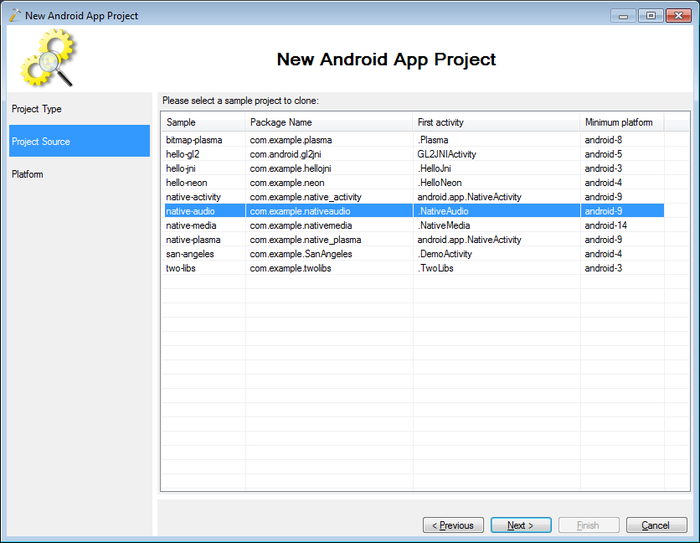
Task: Select the native-media sample
Action: pyautogui.click(x=191, y=226)
